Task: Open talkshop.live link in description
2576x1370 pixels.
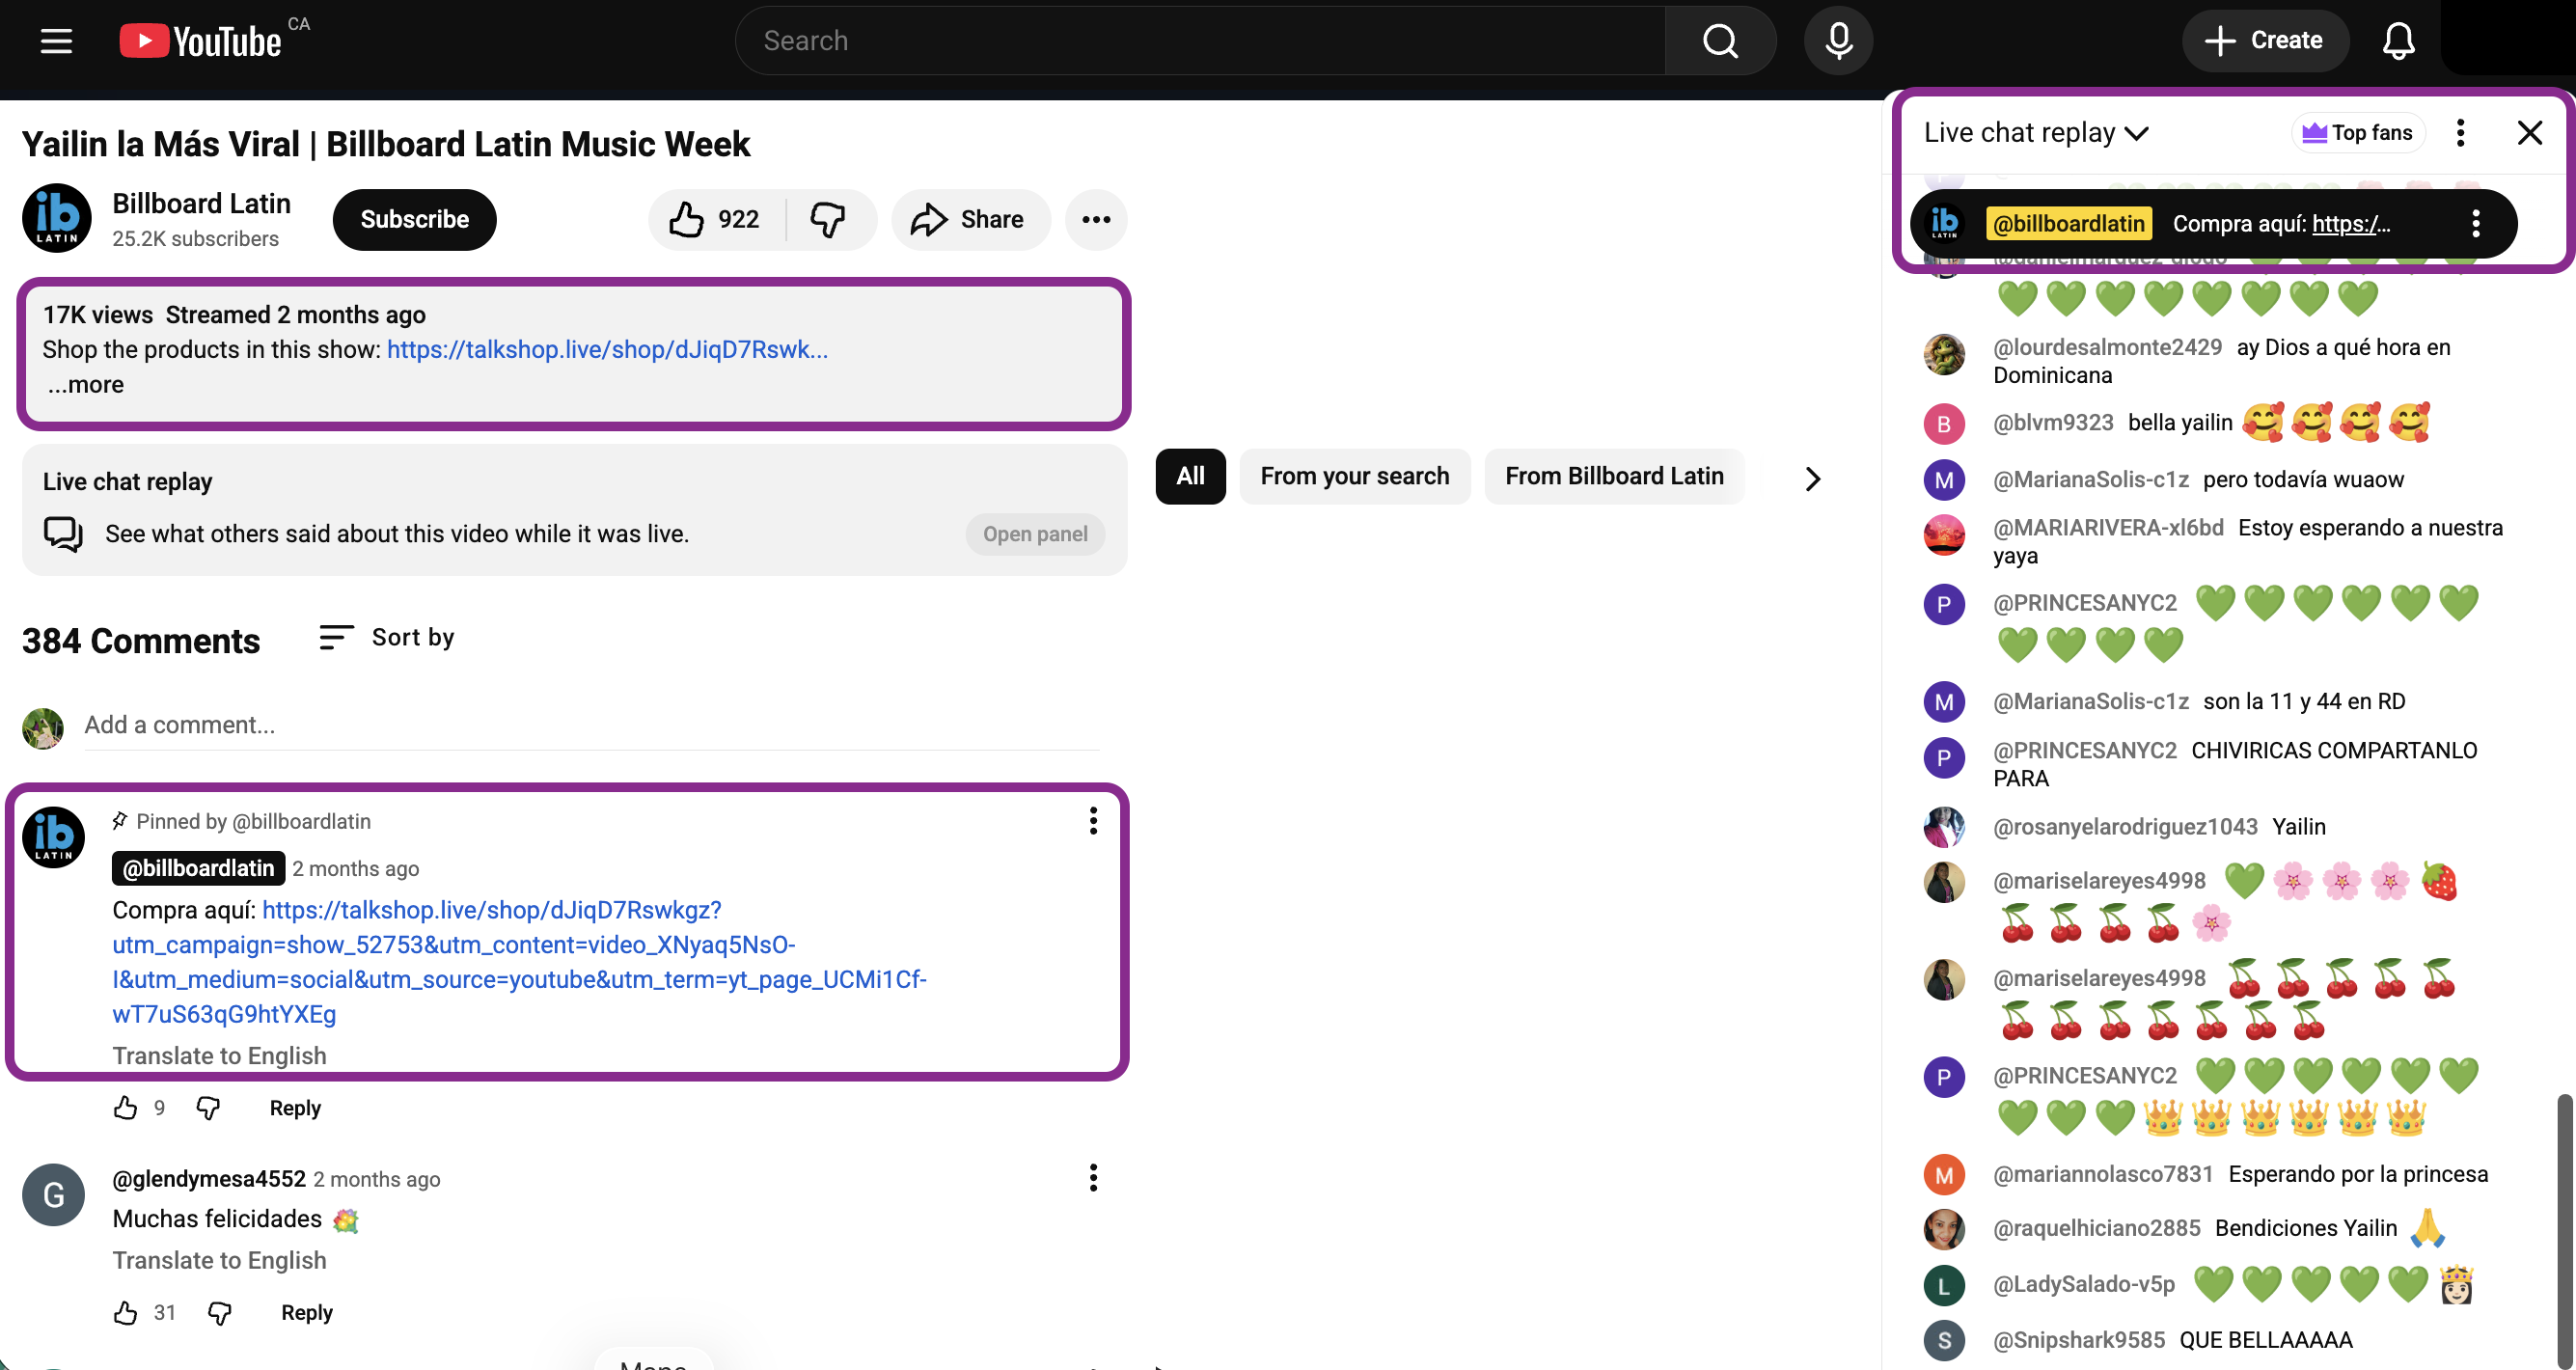Action: tap(607, 349)
